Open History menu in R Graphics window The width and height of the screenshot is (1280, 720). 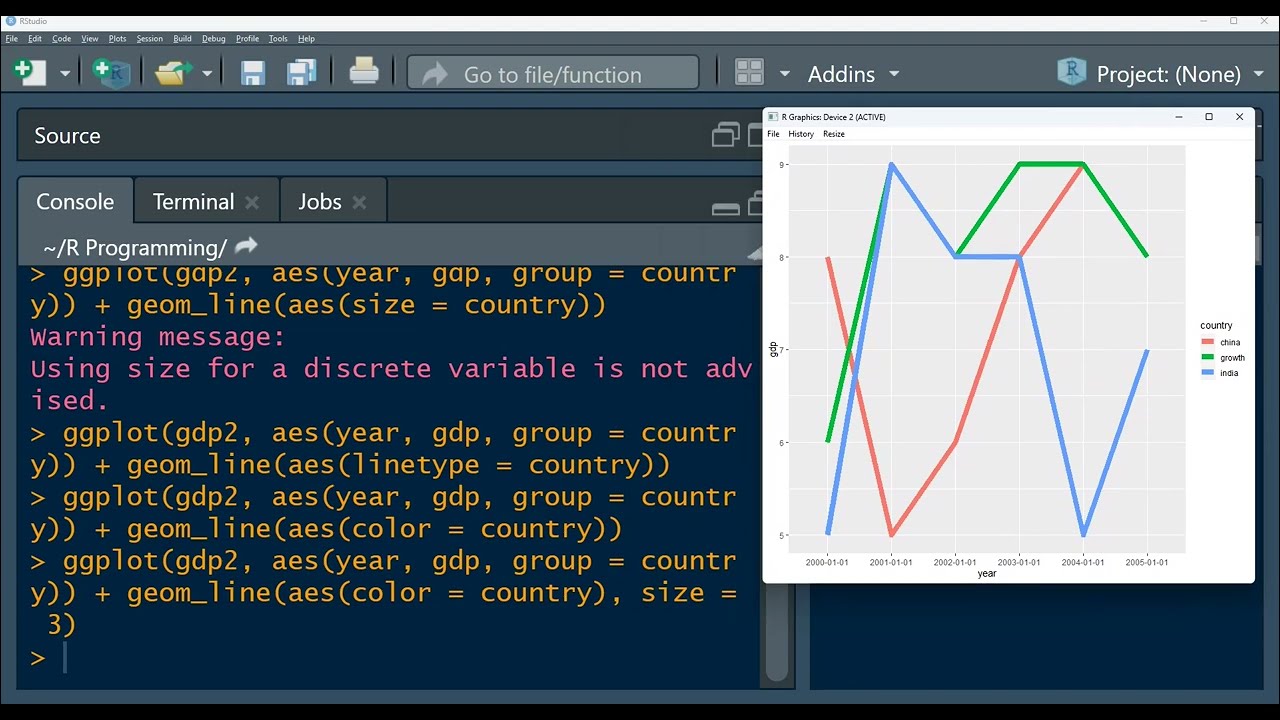pyautogui.click(x=801, y=134)
